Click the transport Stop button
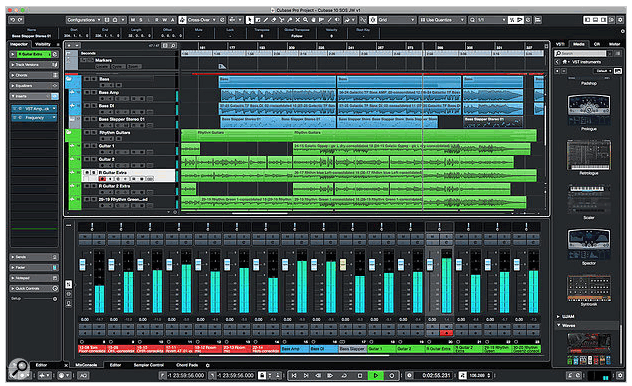 tap(360, 375)
